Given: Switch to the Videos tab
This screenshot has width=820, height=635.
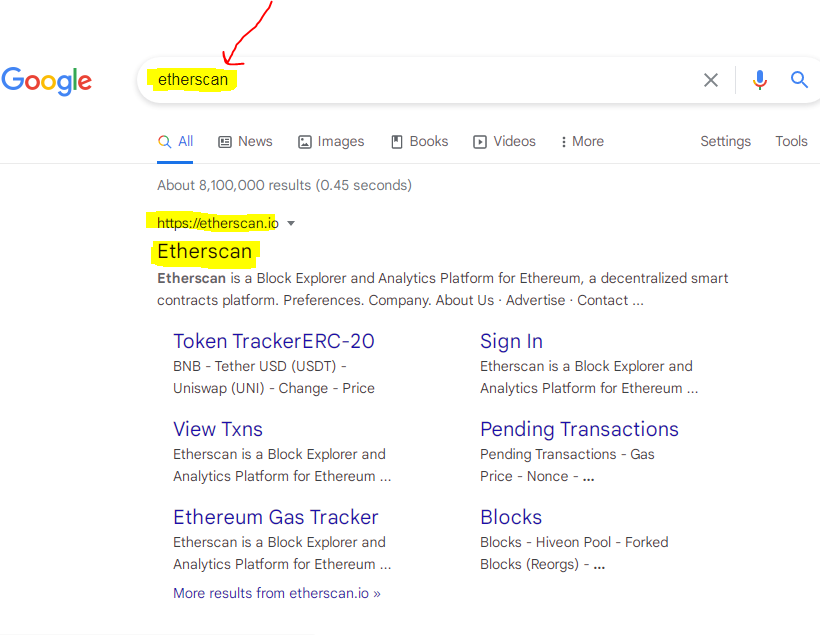Looking at the screenshot, I should [x=504, y=142].
